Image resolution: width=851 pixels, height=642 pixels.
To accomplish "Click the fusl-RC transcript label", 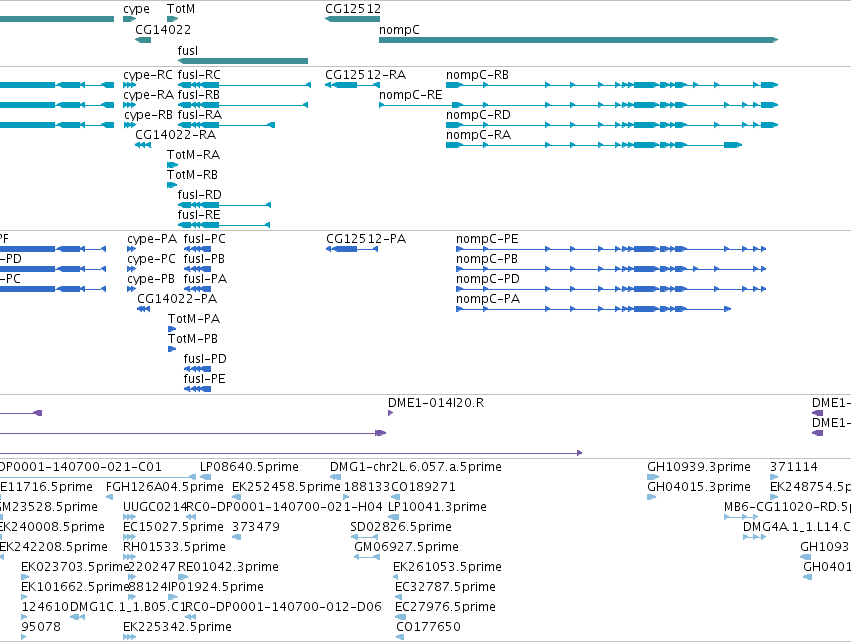I will tap(199, 75).
